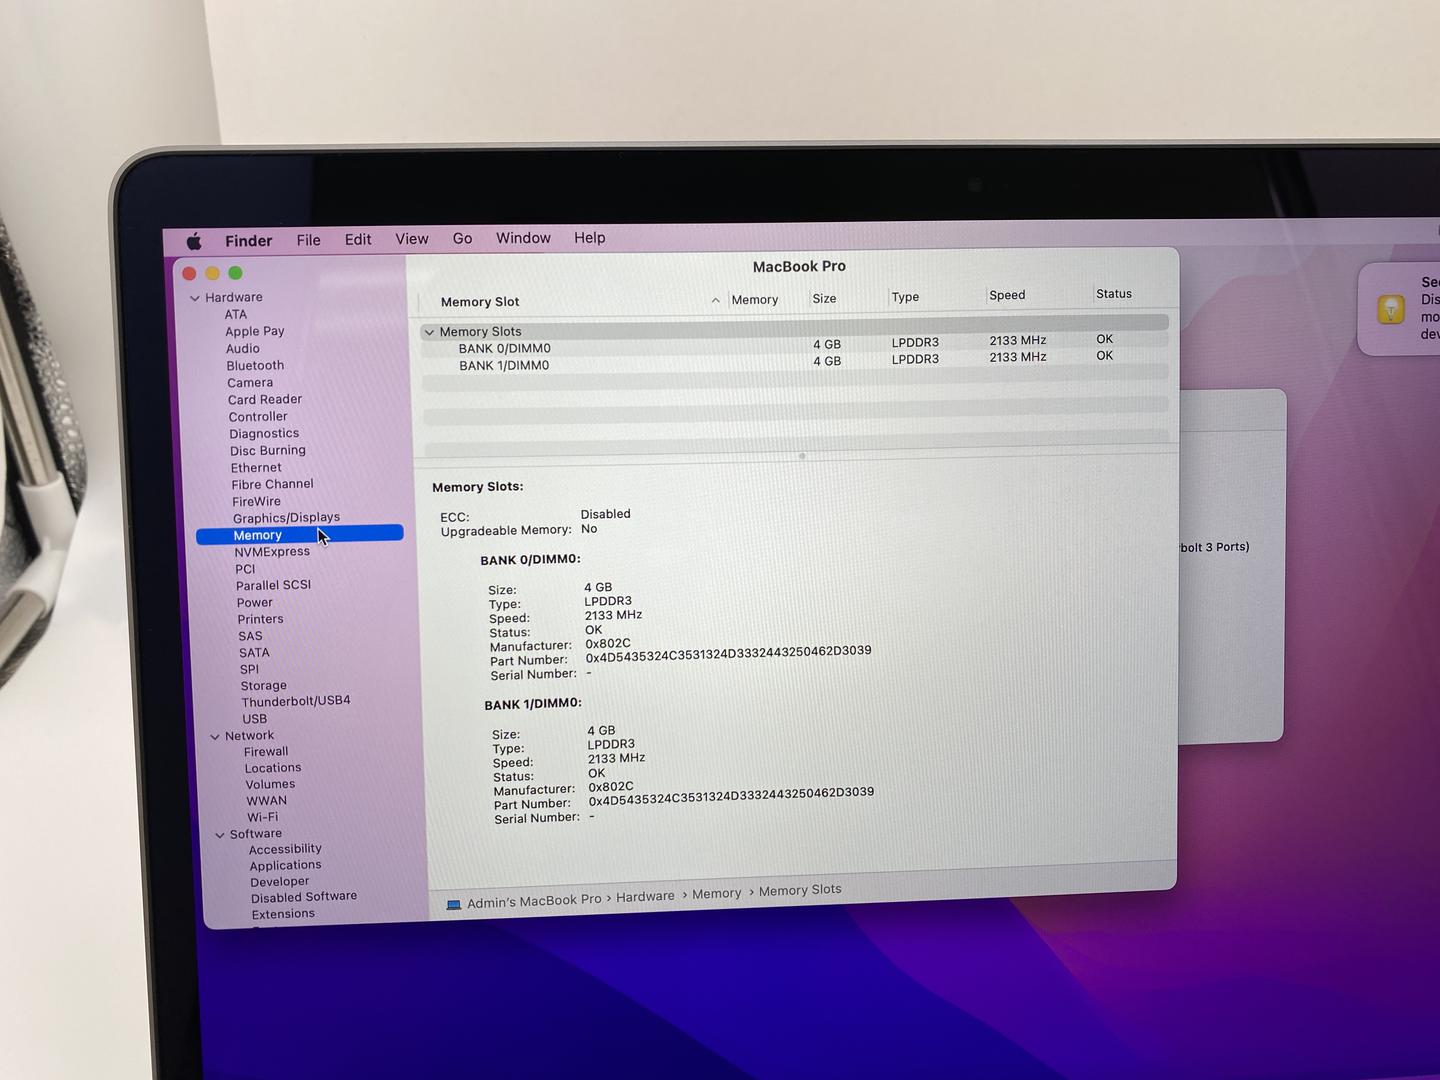Open the Finder menu
The height and width of the screenshot is (1080, 1440).
249,241
